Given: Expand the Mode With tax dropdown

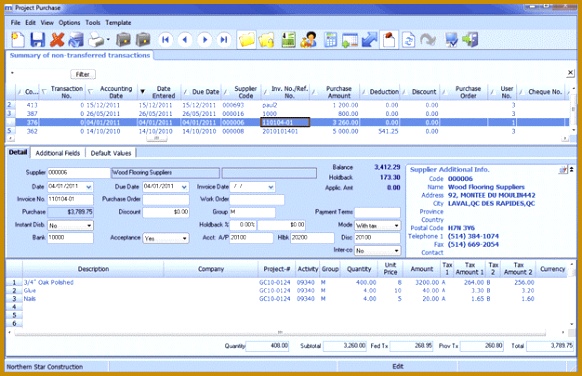Looking at the screenshot, I should [x=396, y=225].
